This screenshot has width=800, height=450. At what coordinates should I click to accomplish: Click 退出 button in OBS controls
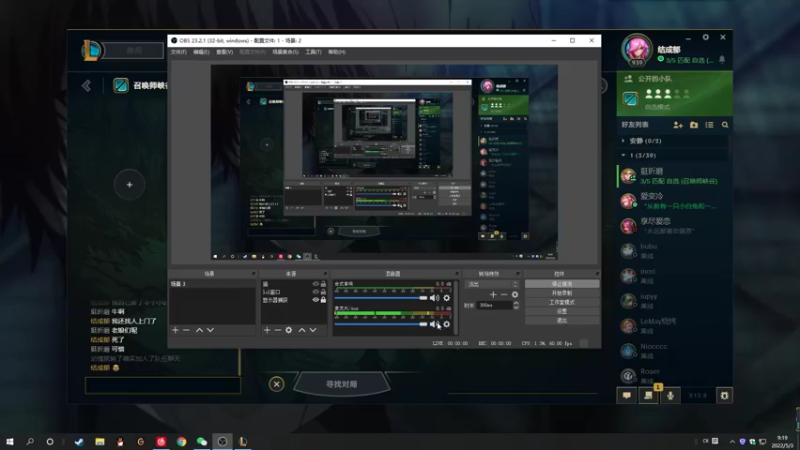(562, 320)
